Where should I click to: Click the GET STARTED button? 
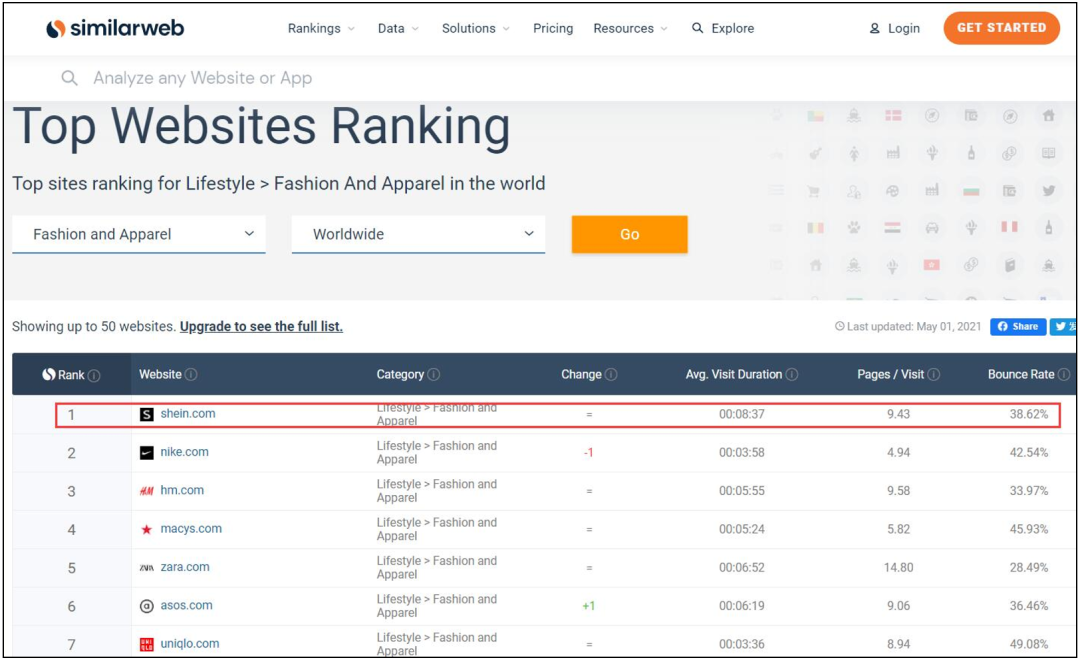(1001, 28)
